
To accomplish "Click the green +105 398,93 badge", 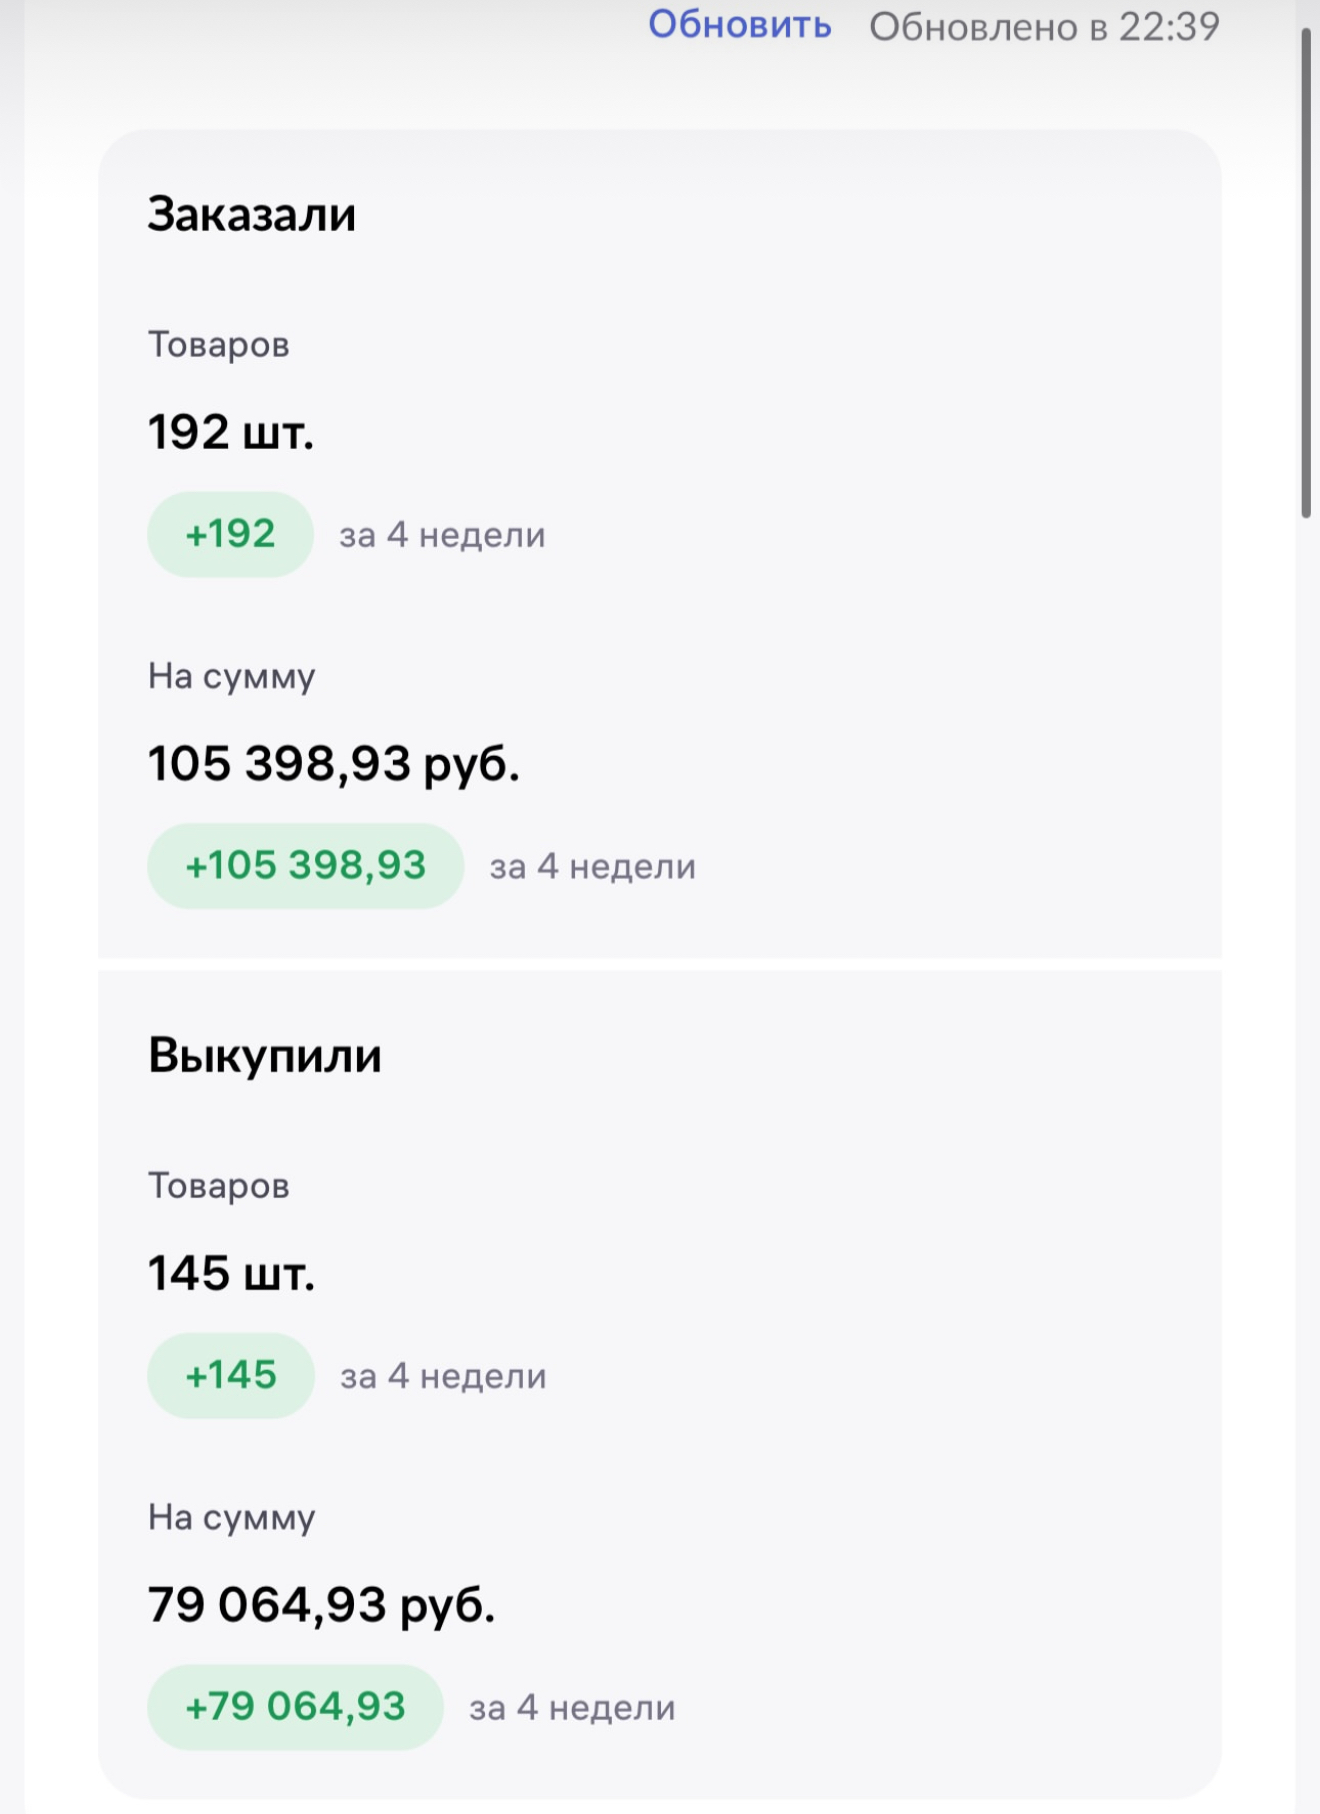I will pyautogui.click(x=306, y=866).
